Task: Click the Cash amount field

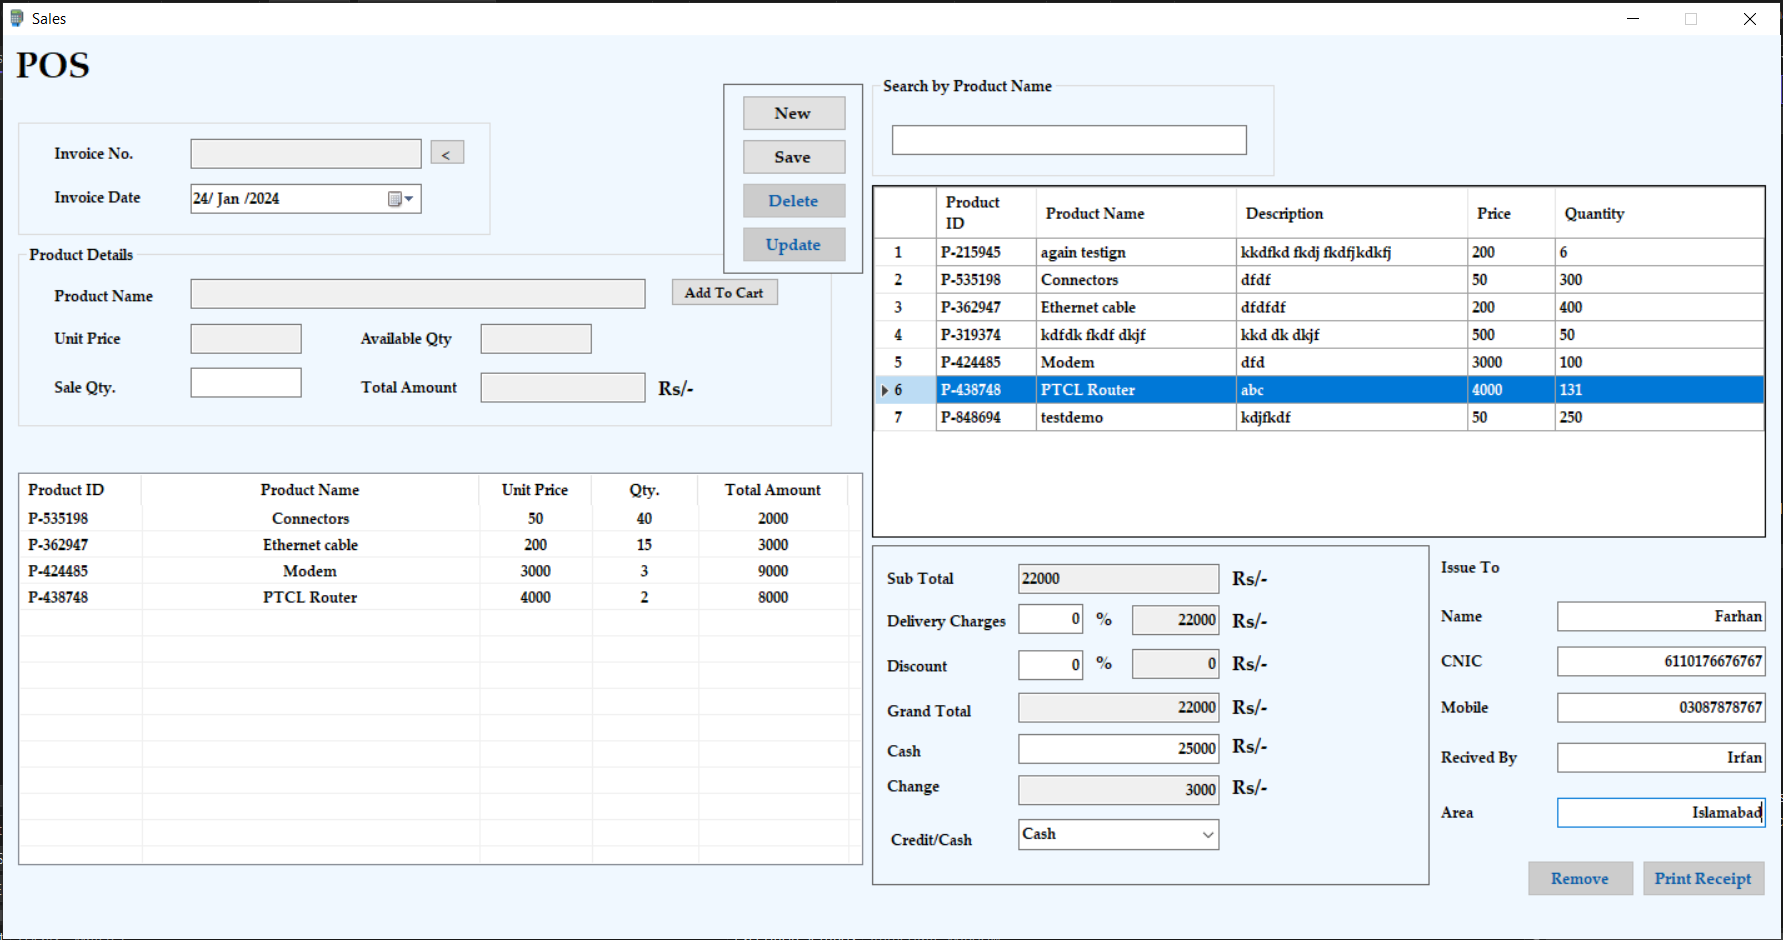Action: tap(1117, 749)
